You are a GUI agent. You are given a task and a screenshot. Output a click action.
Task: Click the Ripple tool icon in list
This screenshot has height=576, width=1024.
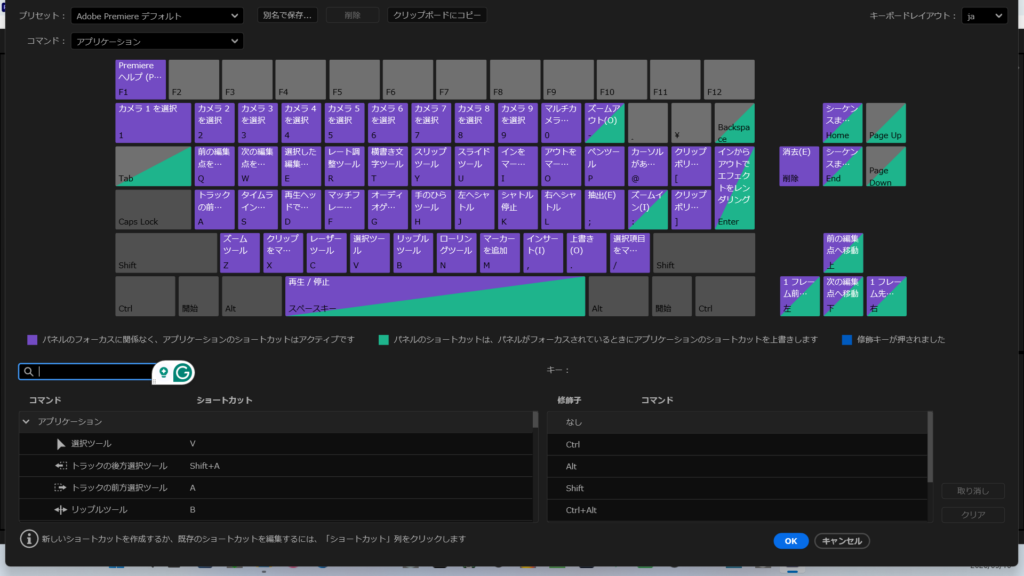[x=61, y=509]
